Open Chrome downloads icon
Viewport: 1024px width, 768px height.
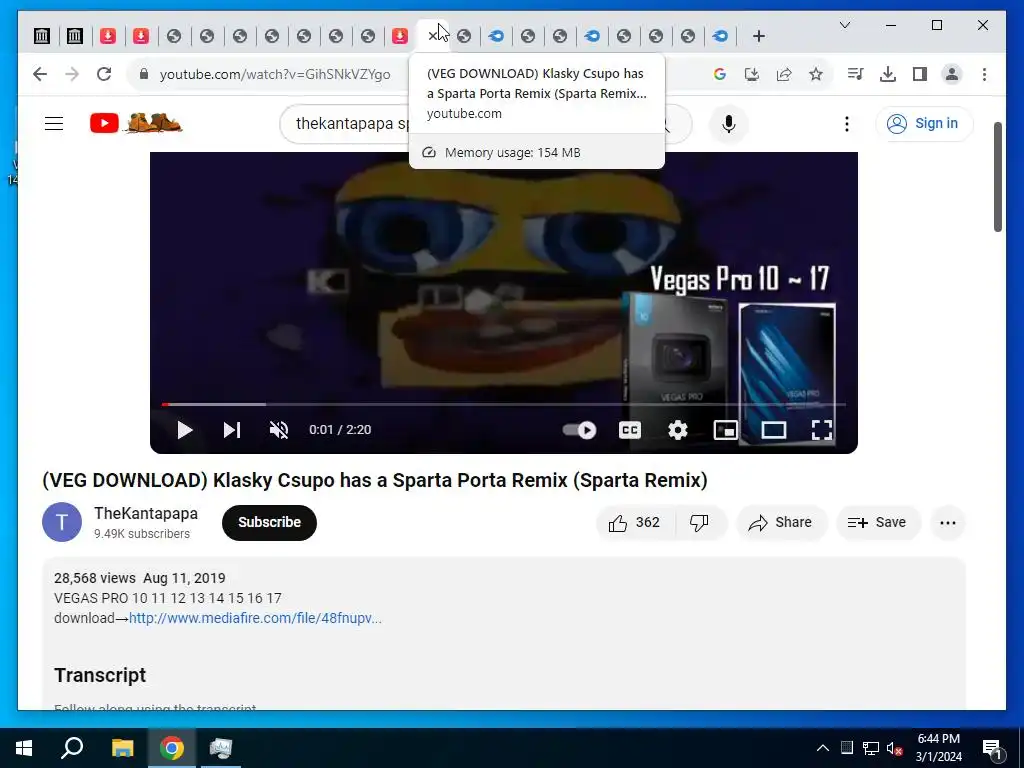click(888, 74)
